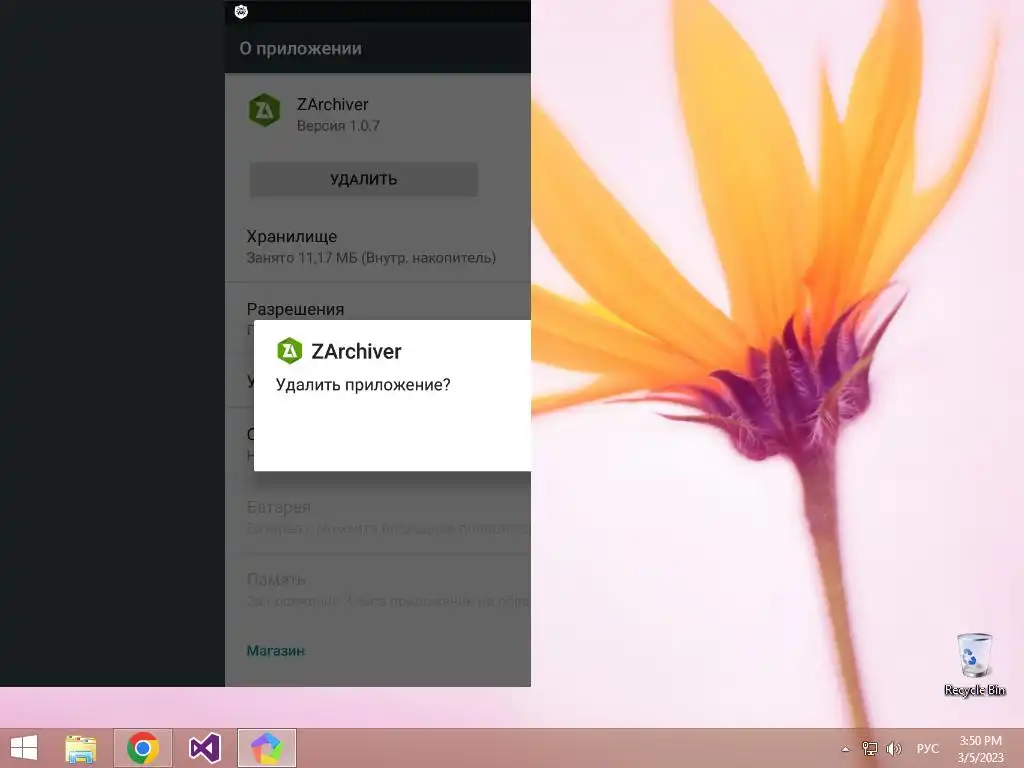
Task: Click the 'О приложении' header title
Action: 300,48
